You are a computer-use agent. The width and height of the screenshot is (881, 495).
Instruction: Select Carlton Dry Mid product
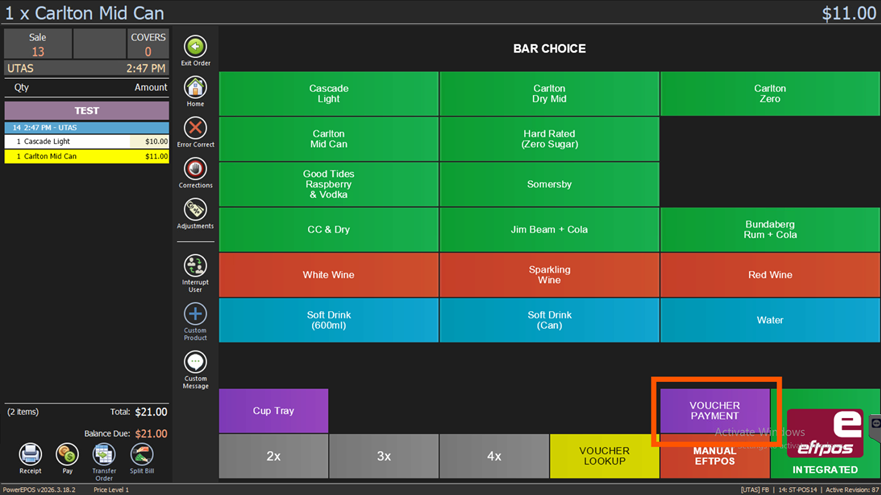click(x=549, y=93)
